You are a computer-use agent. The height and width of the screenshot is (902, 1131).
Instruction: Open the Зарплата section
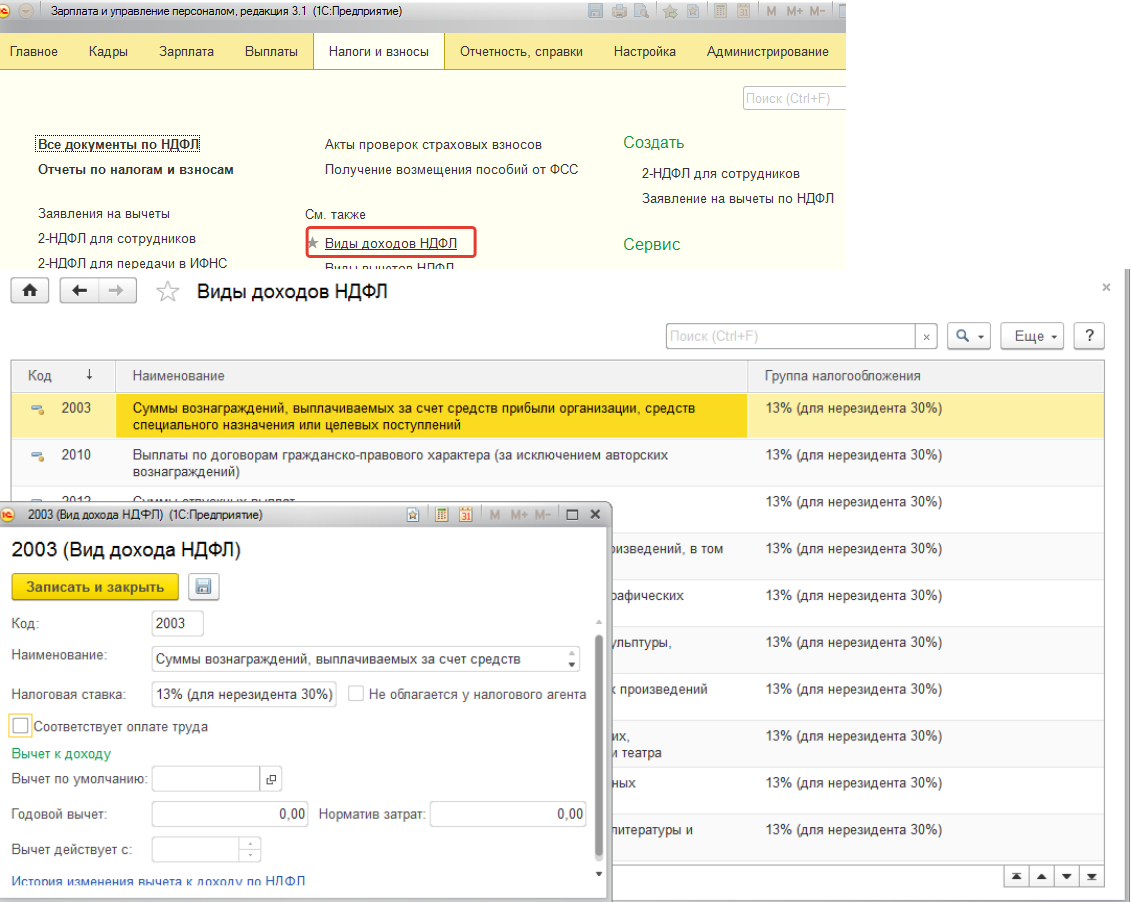(x=186, y=52)
